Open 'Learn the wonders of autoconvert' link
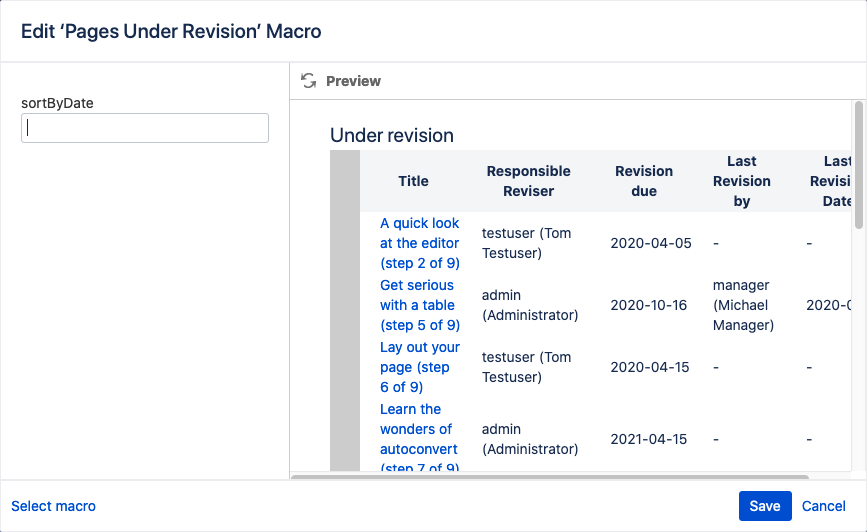The height and width of the screenshot is (532, 867). (419, 438)
